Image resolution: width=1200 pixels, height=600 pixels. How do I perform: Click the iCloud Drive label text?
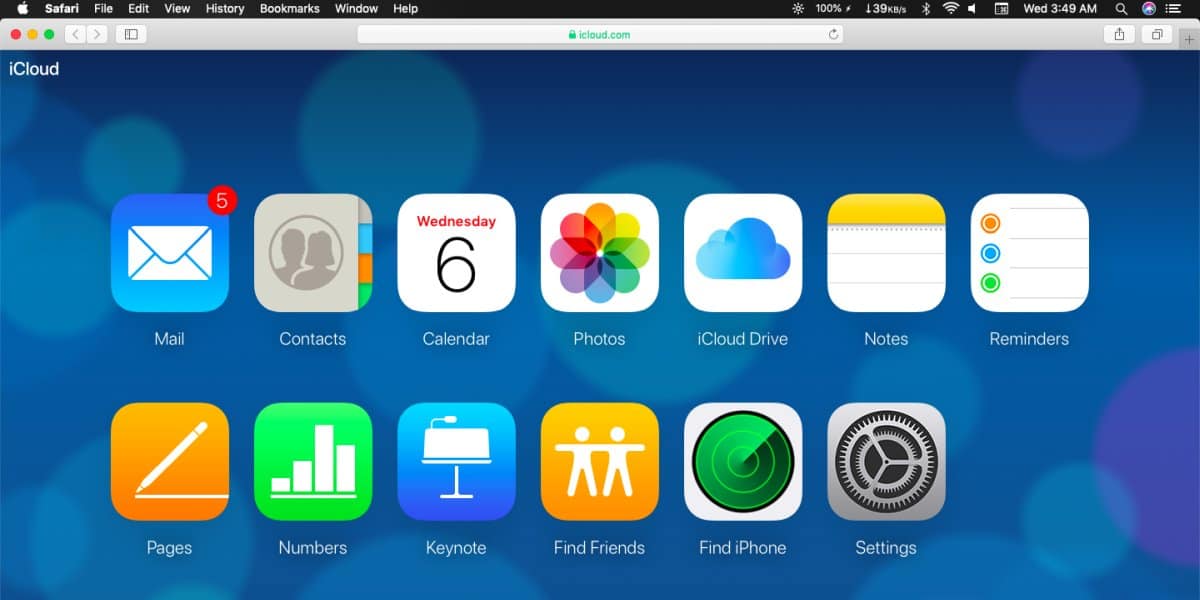(x=743, y=339)
